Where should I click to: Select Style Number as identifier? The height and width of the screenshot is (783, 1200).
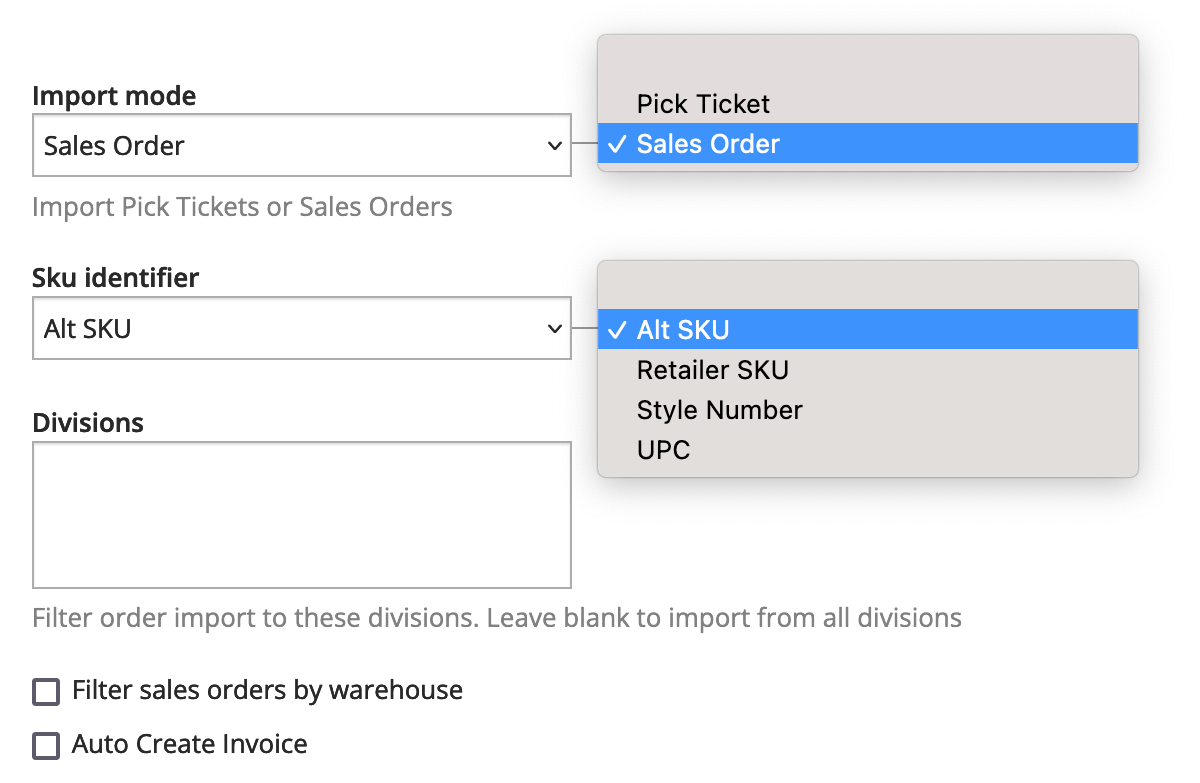(719, 410)
